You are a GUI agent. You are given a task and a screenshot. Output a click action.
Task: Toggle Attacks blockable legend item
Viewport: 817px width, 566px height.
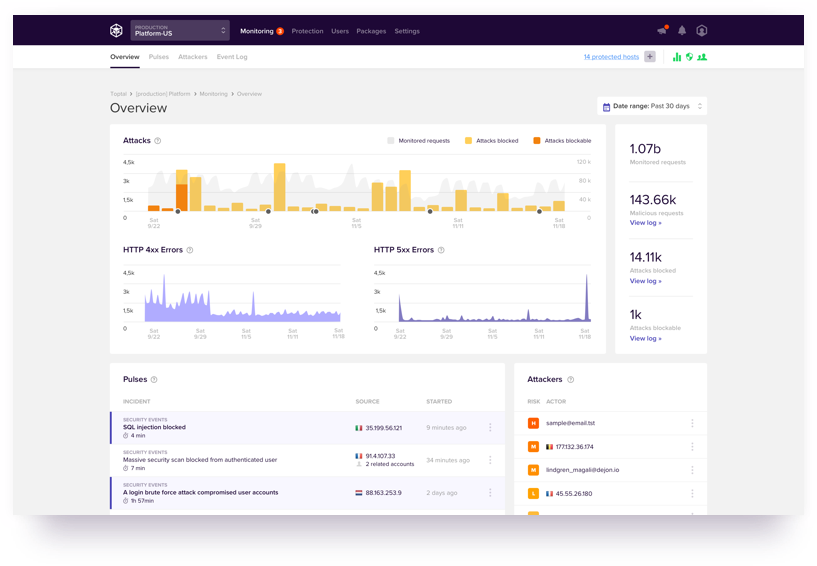tap(561, 141)
